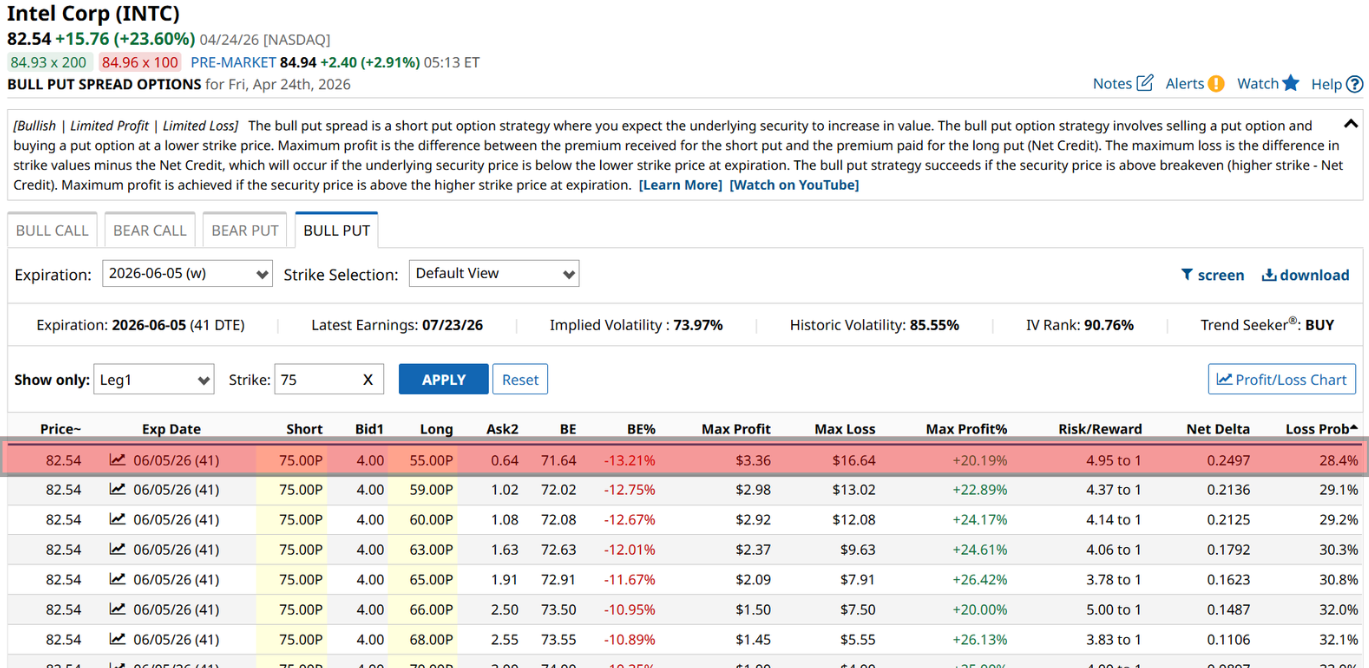1369x668 pixels.
Task: Click the screen filter icon
Action: [1187, 275]
